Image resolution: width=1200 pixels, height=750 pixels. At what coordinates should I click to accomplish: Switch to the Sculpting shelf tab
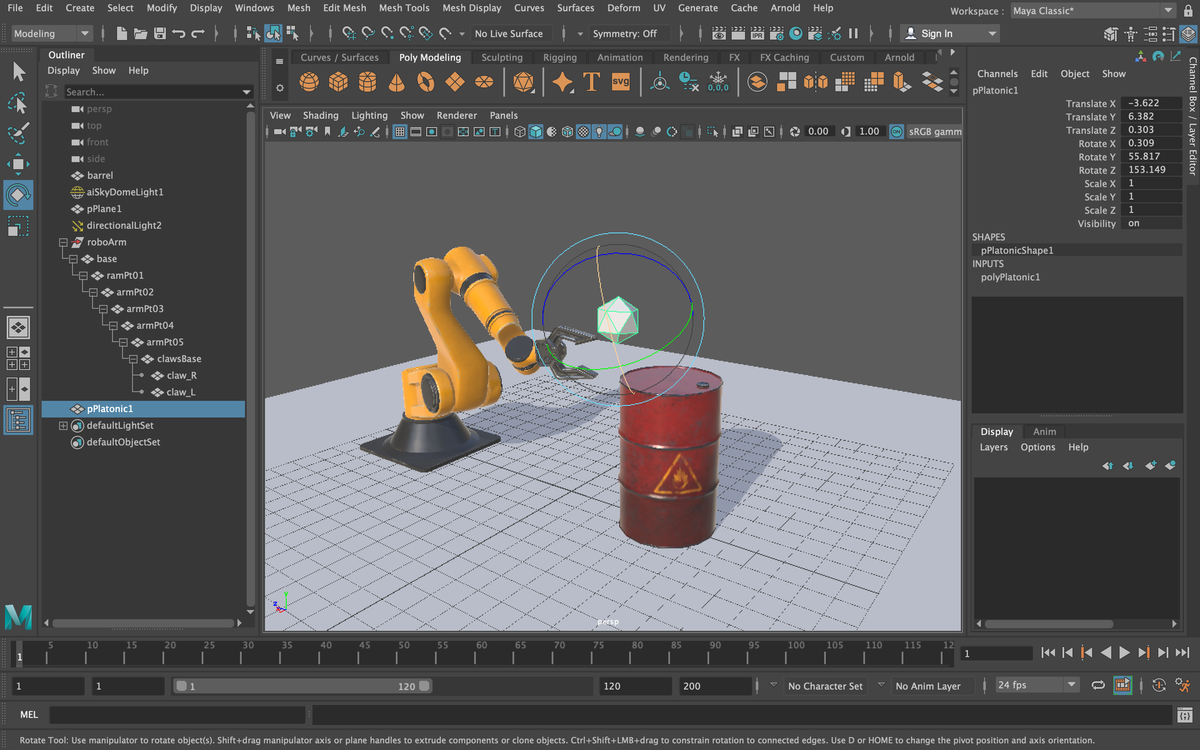tap(502, 57)
